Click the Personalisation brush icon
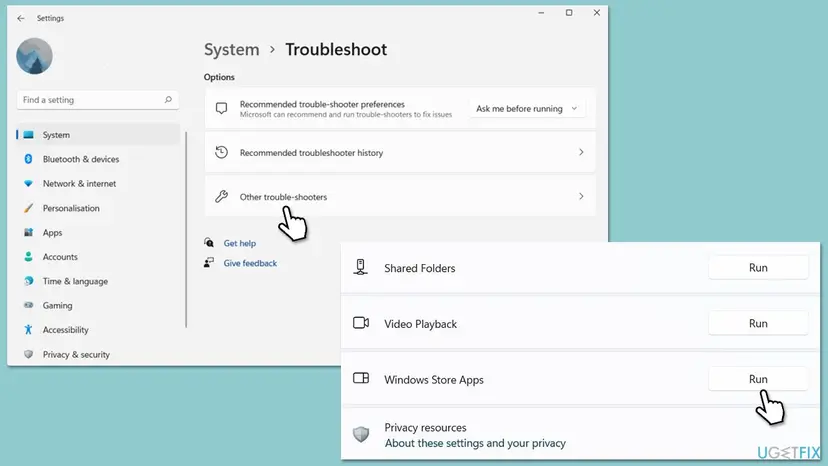The width and height of the screenshot is (828, 466). click(29, 208)
